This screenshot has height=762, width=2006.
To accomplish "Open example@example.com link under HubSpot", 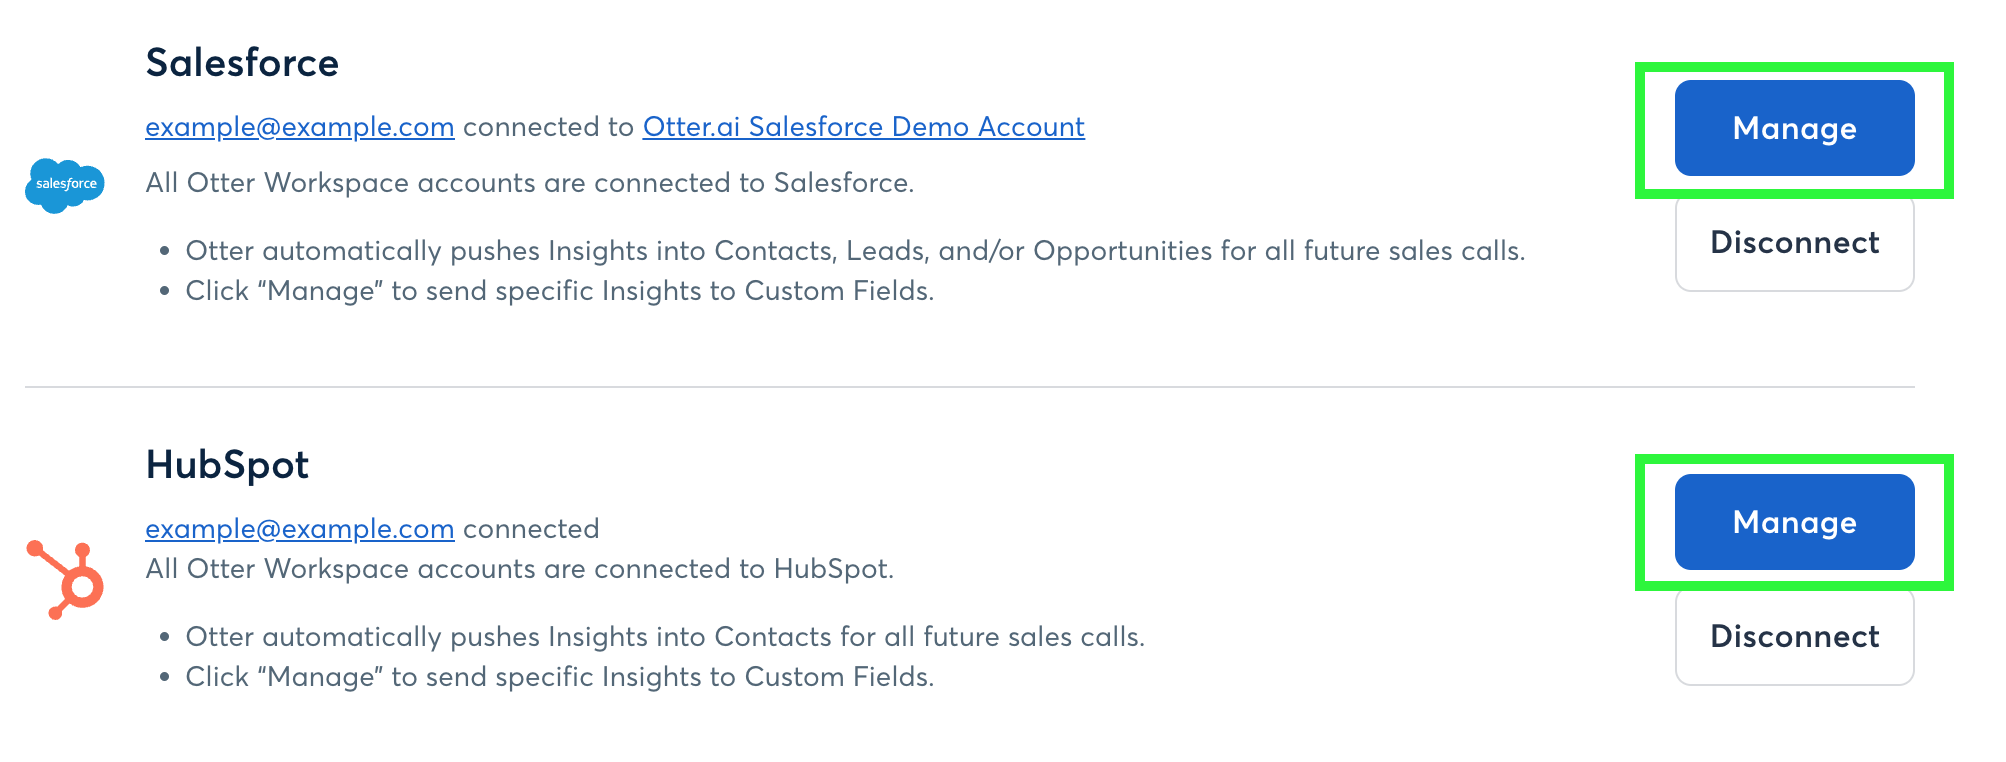I will pos(300,529).
